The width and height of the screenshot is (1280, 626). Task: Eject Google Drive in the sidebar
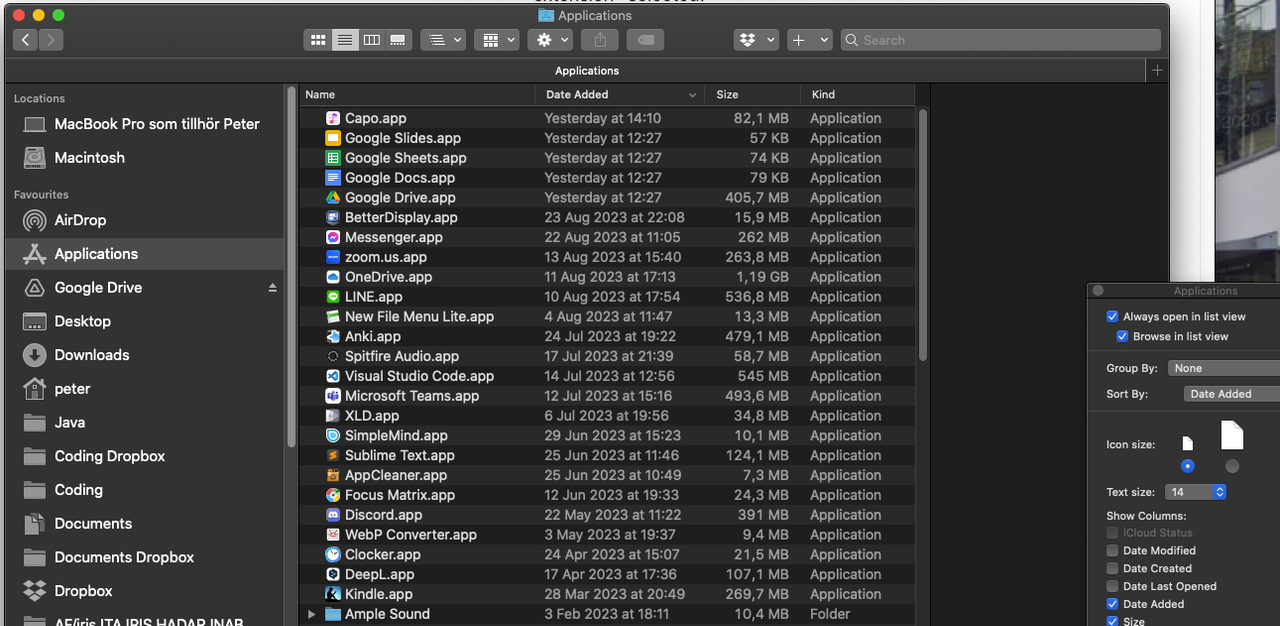point(272,288)
